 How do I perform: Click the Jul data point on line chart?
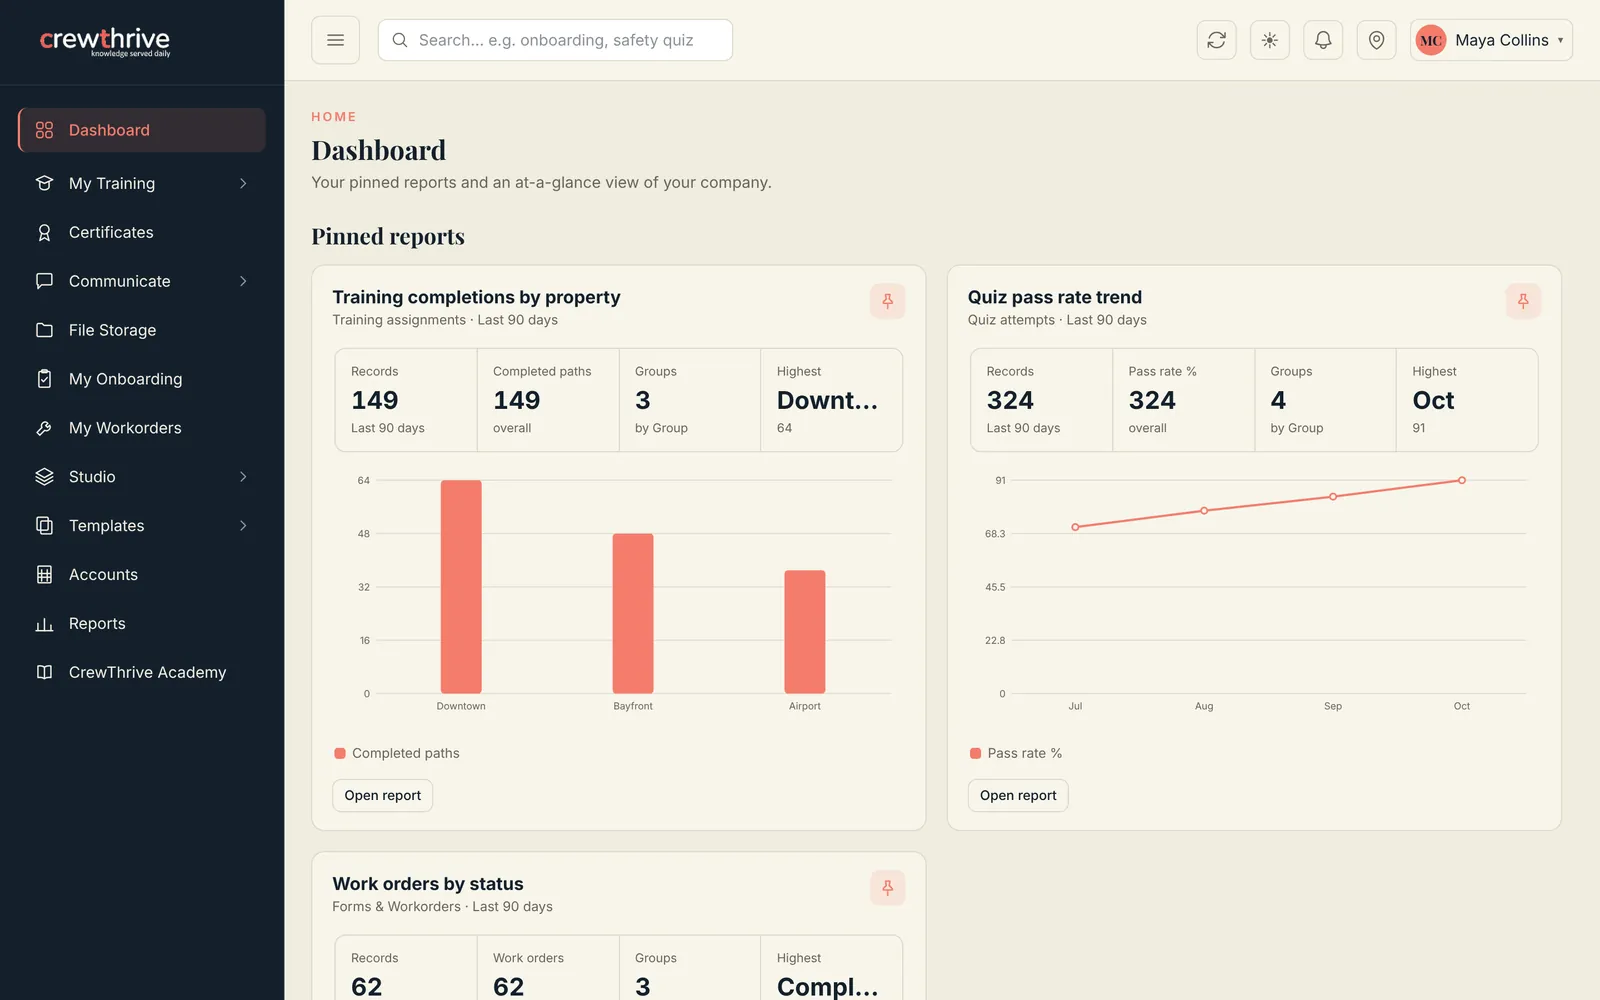[x=1075, y=527]
